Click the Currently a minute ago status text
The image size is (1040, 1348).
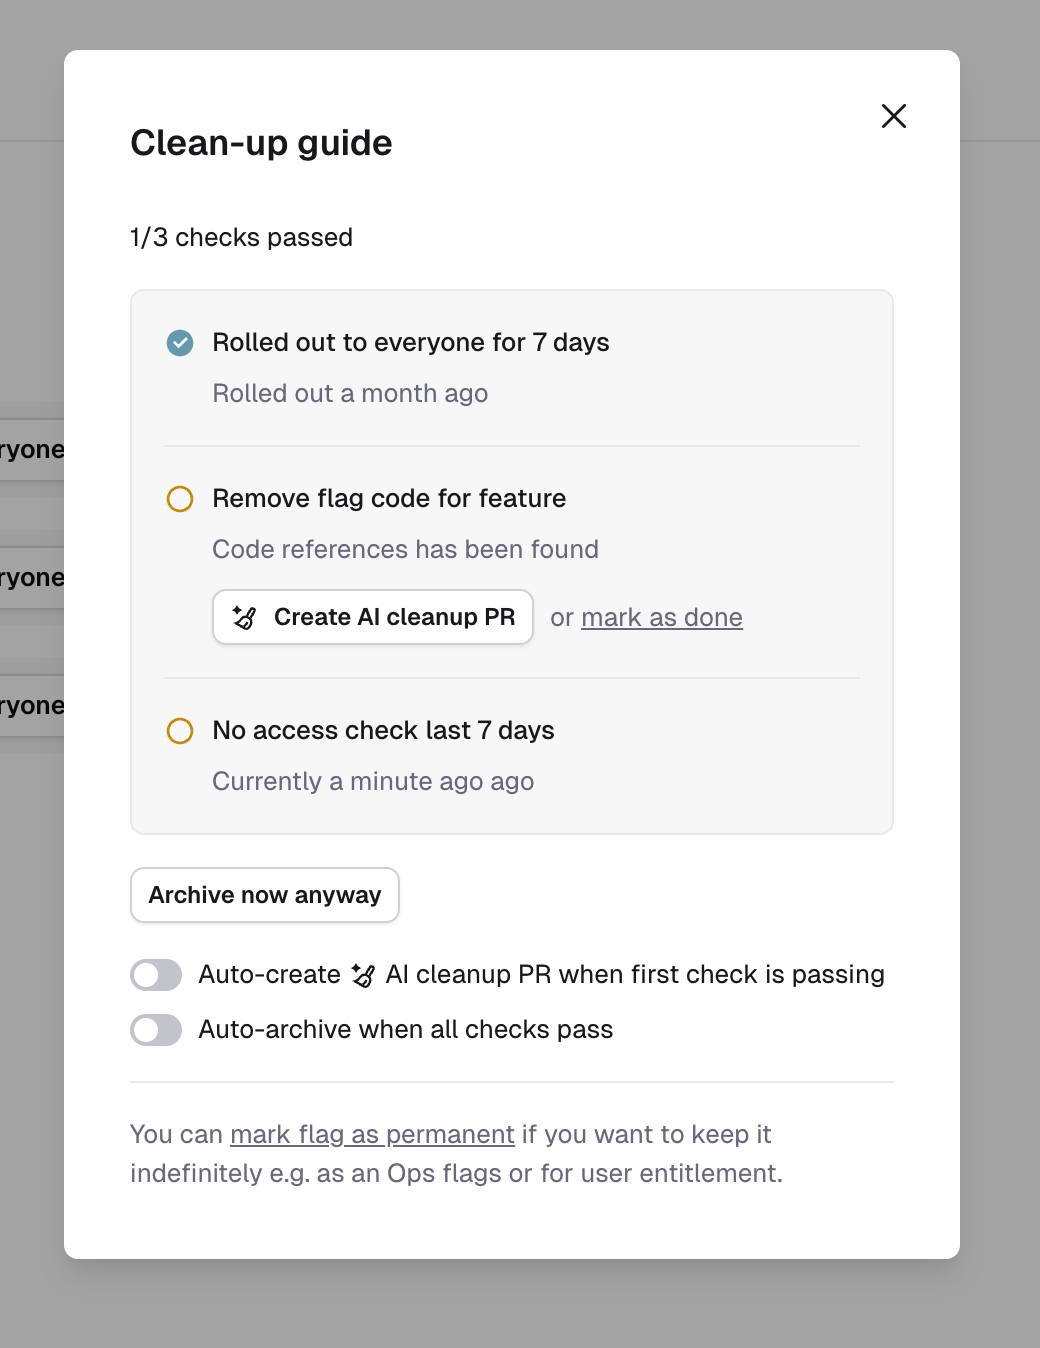[x=373, y=782]
